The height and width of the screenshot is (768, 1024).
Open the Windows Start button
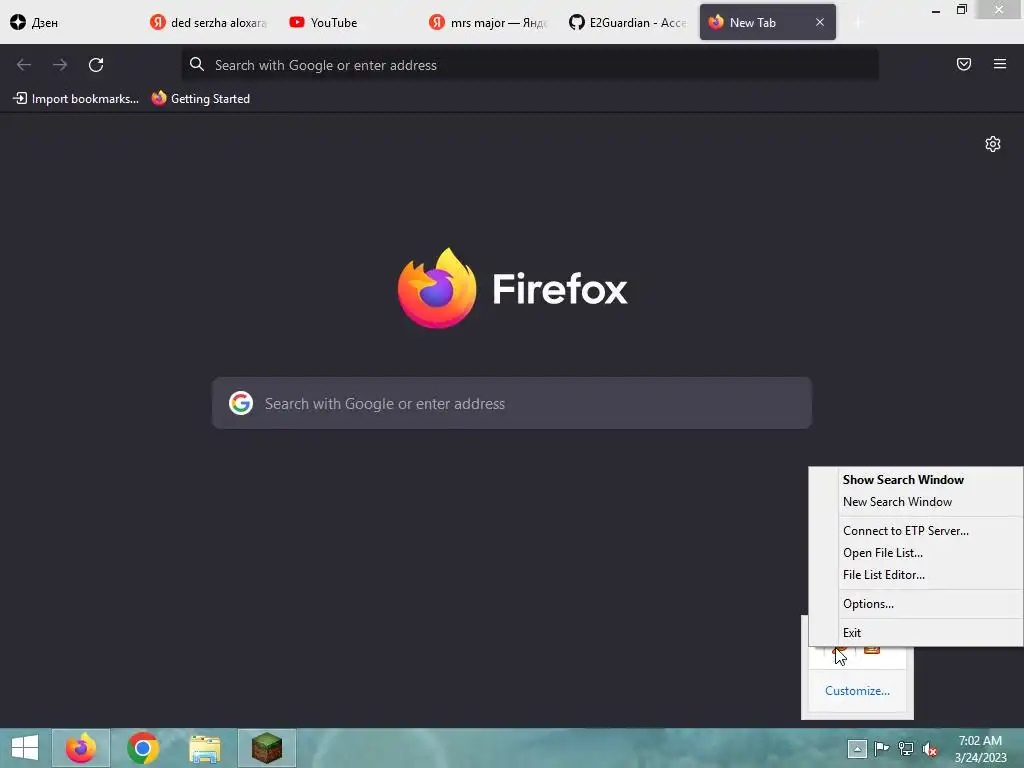(25, 748)
